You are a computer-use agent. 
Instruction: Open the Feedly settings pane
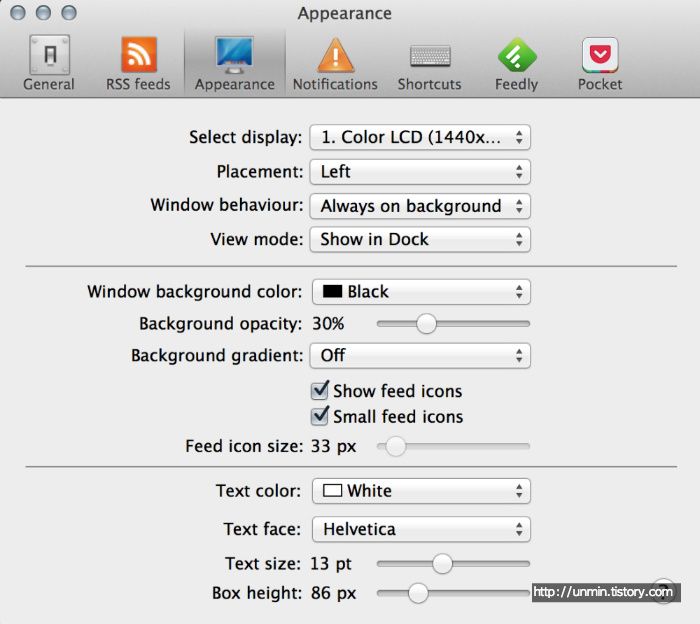517,63
